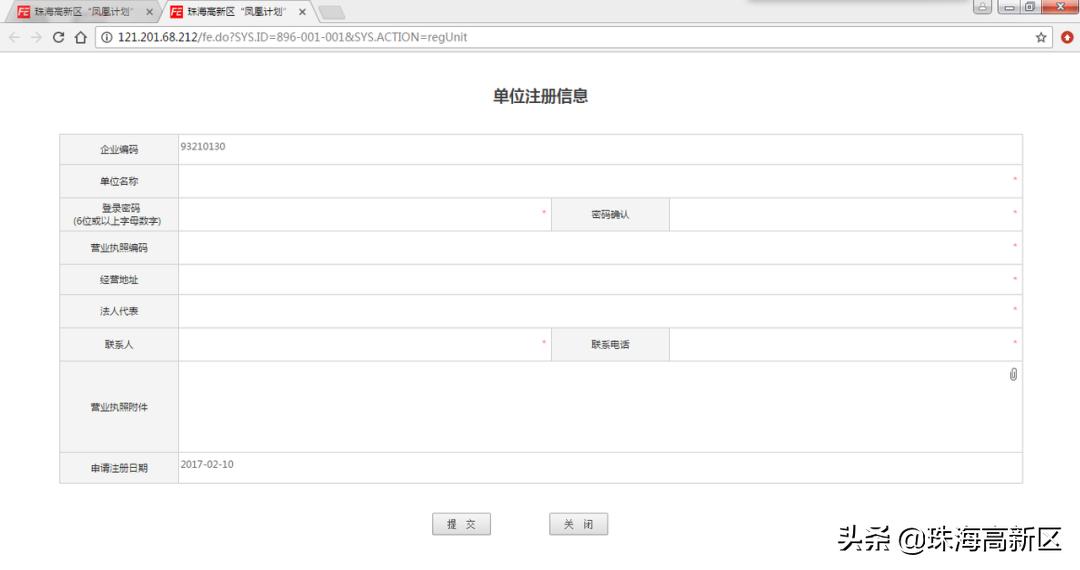Focus the 经营地址 input field

coord(600,279)
